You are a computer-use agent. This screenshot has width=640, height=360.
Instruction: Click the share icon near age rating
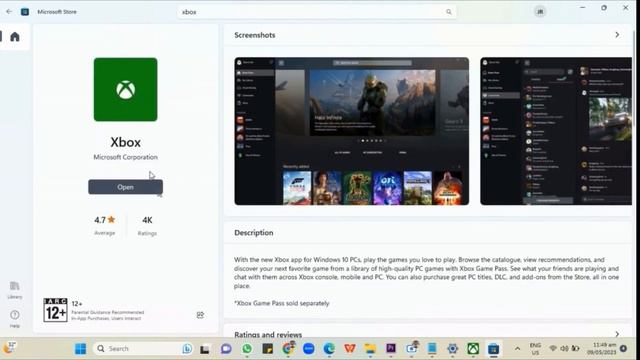click(x=200, y=315)
